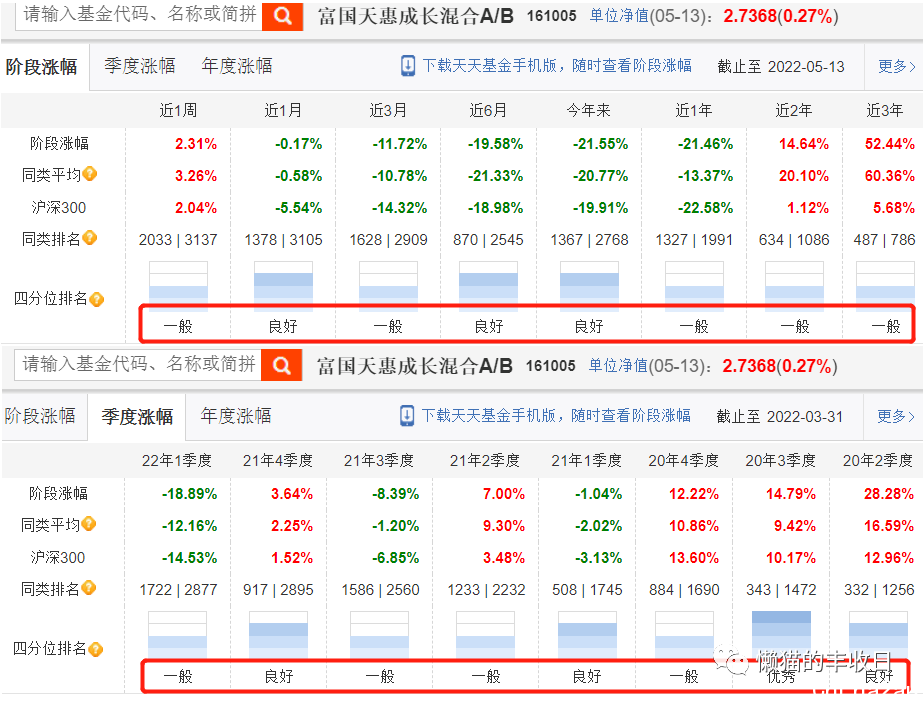Open 四分位排名 help icon in the 22年1季度 table
The image size is (923, 702).
pos(95,649)
